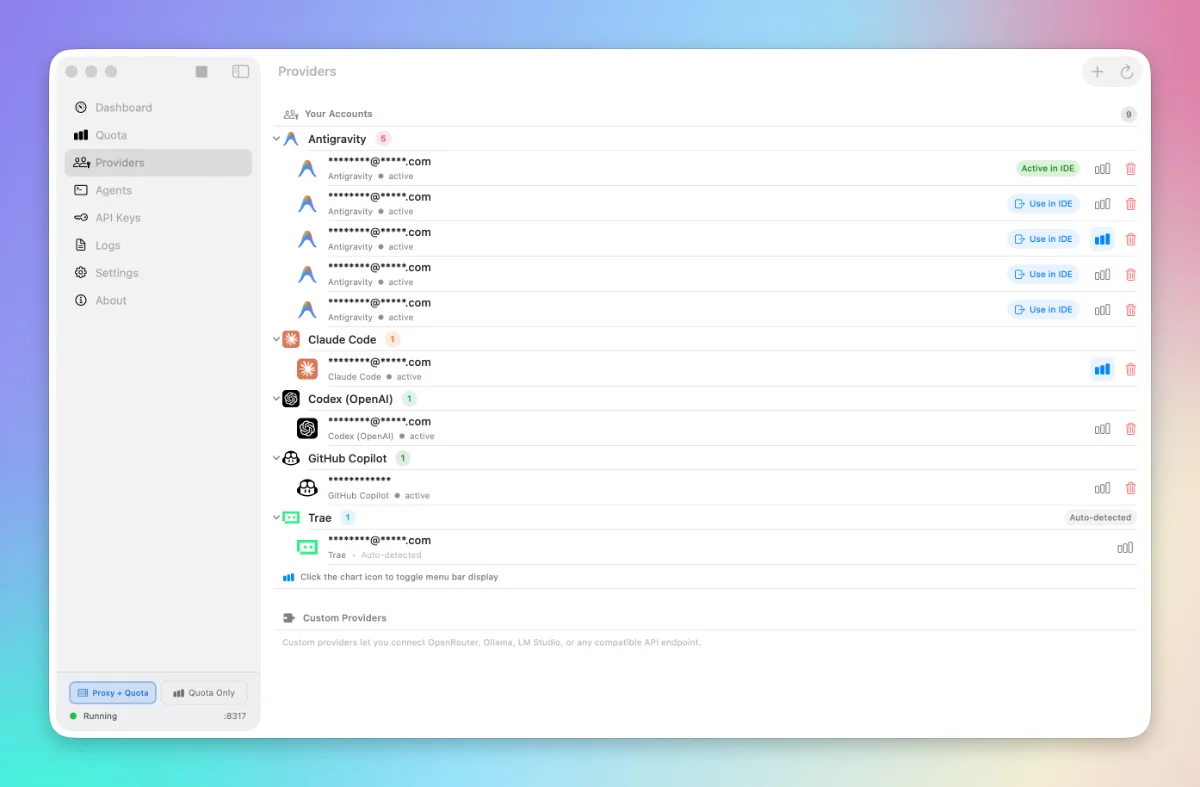Click the total accounts badge showing 9
Screen dimensions: 1200x787
click(1129, 114)
